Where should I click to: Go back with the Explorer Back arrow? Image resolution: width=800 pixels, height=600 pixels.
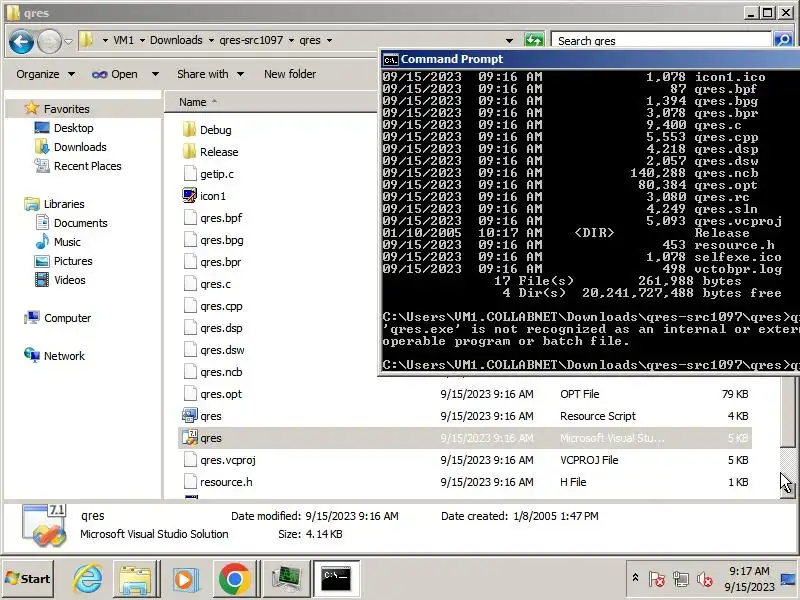[x=21, y=41]
